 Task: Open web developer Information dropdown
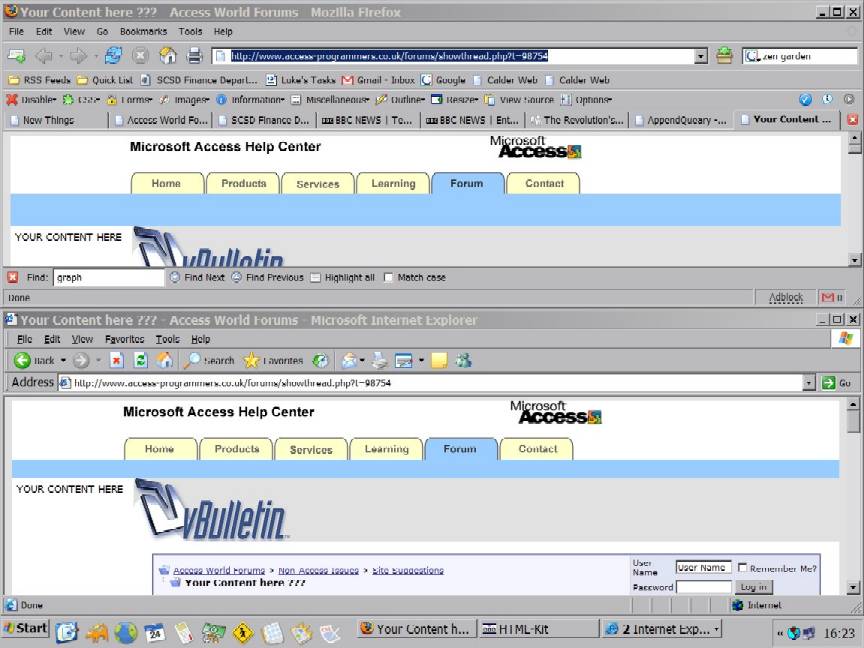[250, 100]
